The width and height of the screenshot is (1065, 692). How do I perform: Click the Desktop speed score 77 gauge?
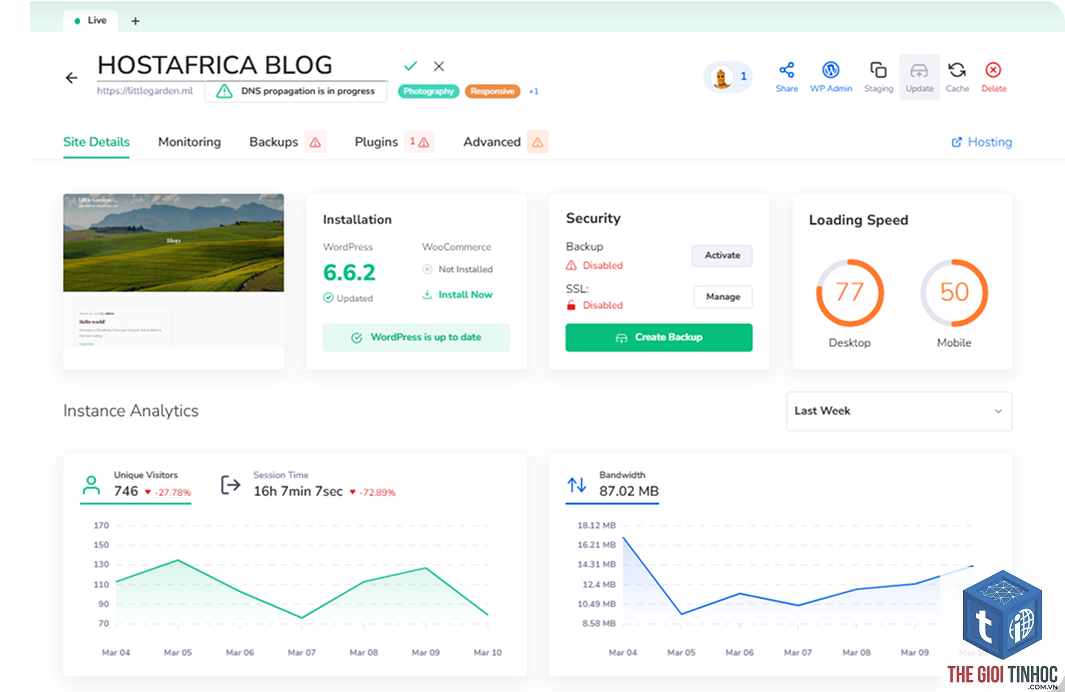tap(850, 293)
